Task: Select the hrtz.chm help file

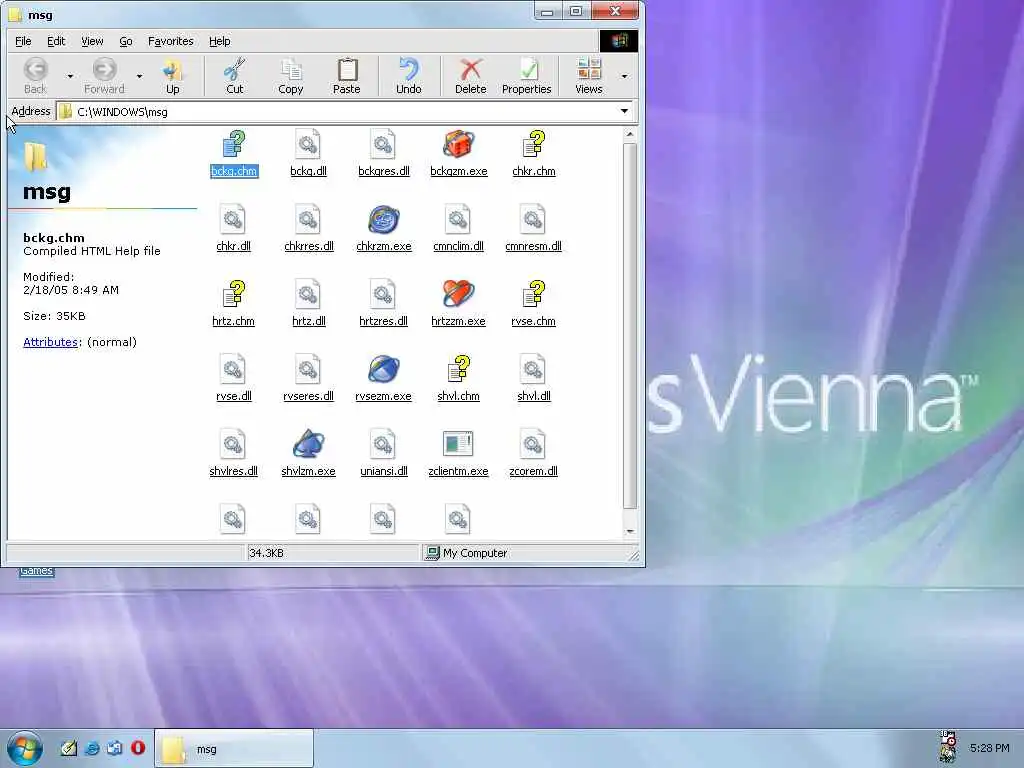Action: pyautogui.click(x=233, y=304)
